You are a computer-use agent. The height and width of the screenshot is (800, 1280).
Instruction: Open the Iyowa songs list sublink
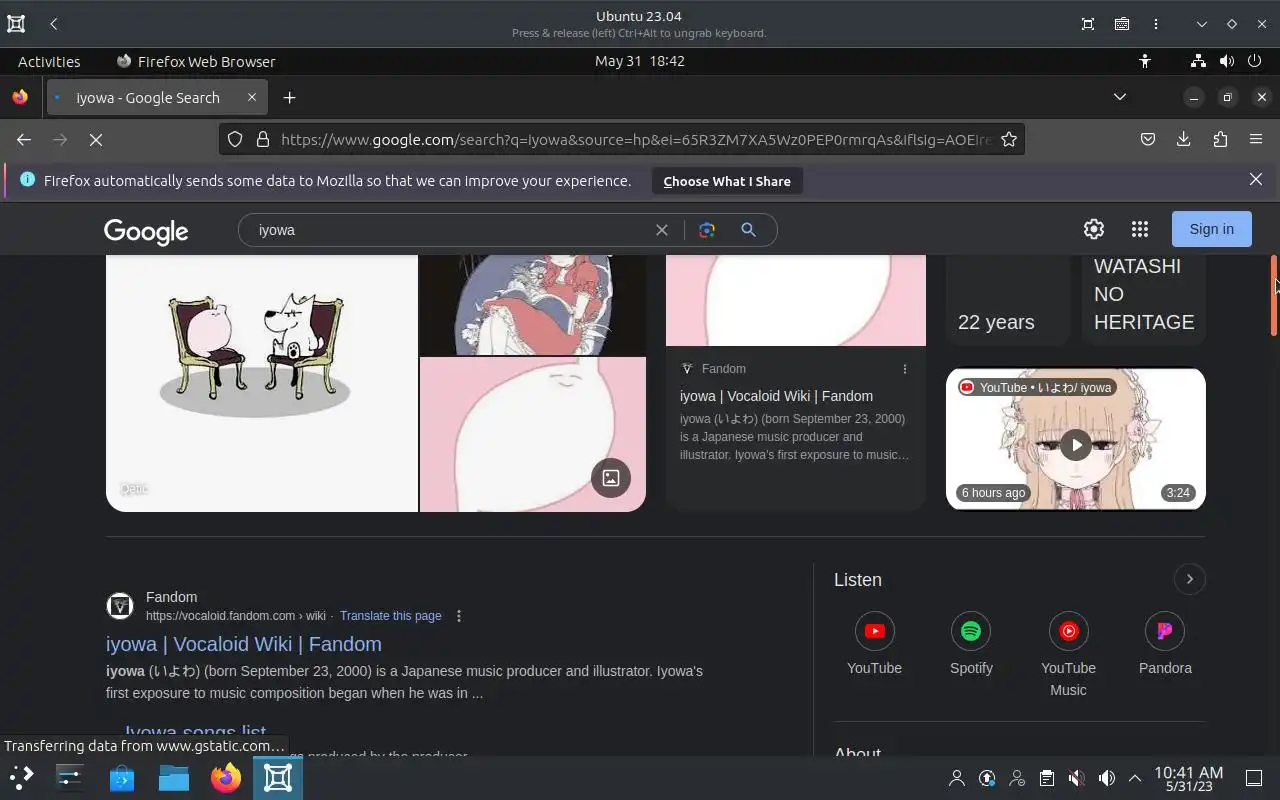[x=195, y=734]
